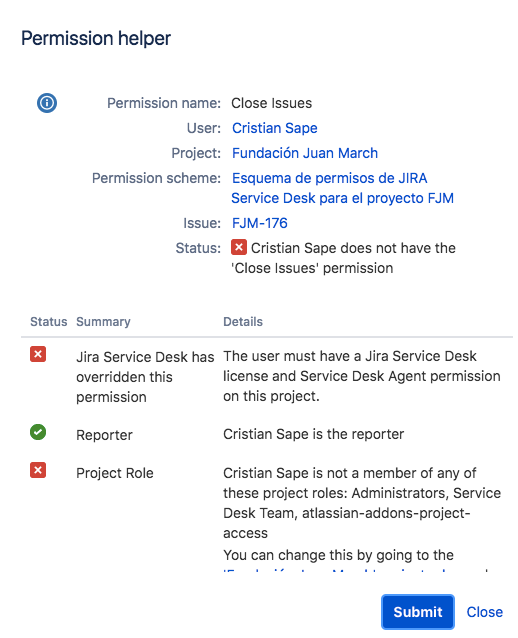Click the Details column header

point(243,321)
